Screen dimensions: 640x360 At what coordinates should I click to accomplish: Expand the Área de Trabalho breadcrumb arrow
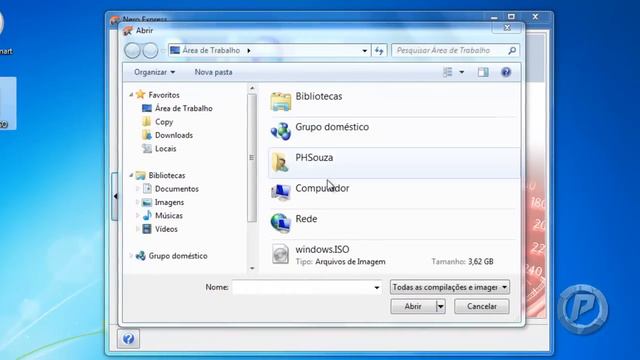click(249, 51)
